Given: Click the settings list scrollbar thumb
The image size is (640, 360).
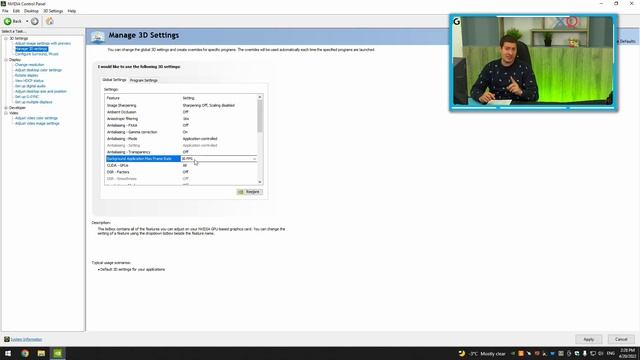Looking at the screenshot, I should pyautogui.click(x=260, y=116).
